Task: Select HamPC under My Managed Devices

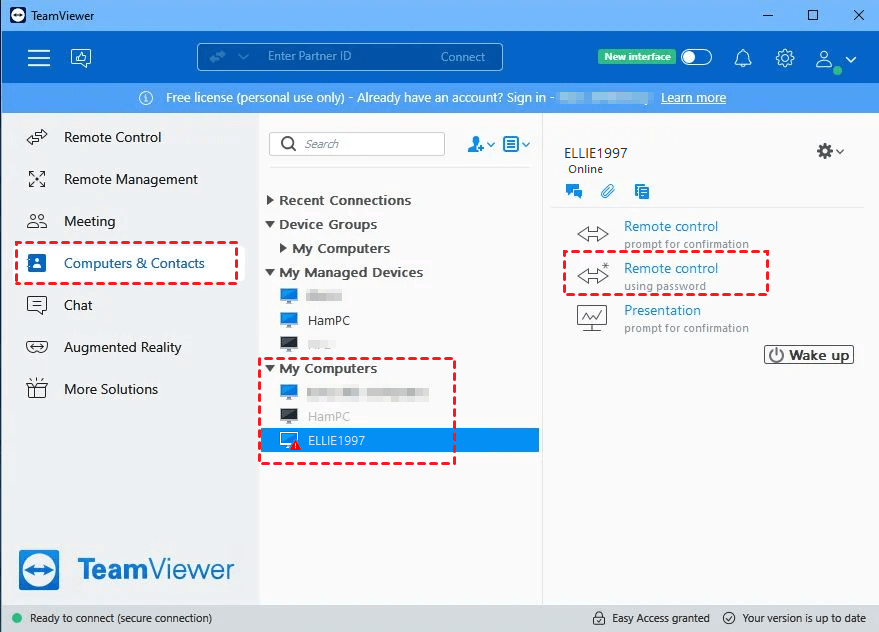Action: click(x=329, y=320)
